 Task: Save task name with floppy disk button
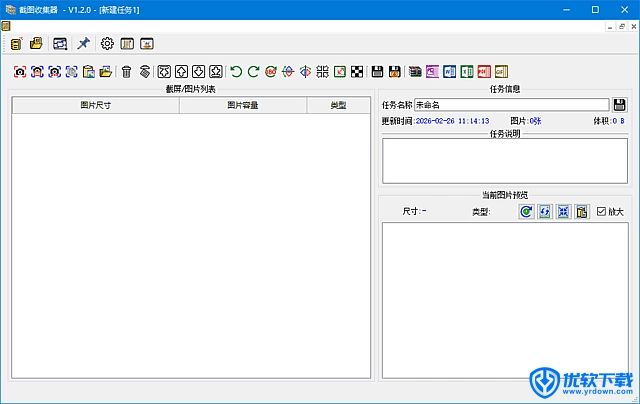(620, 105)
